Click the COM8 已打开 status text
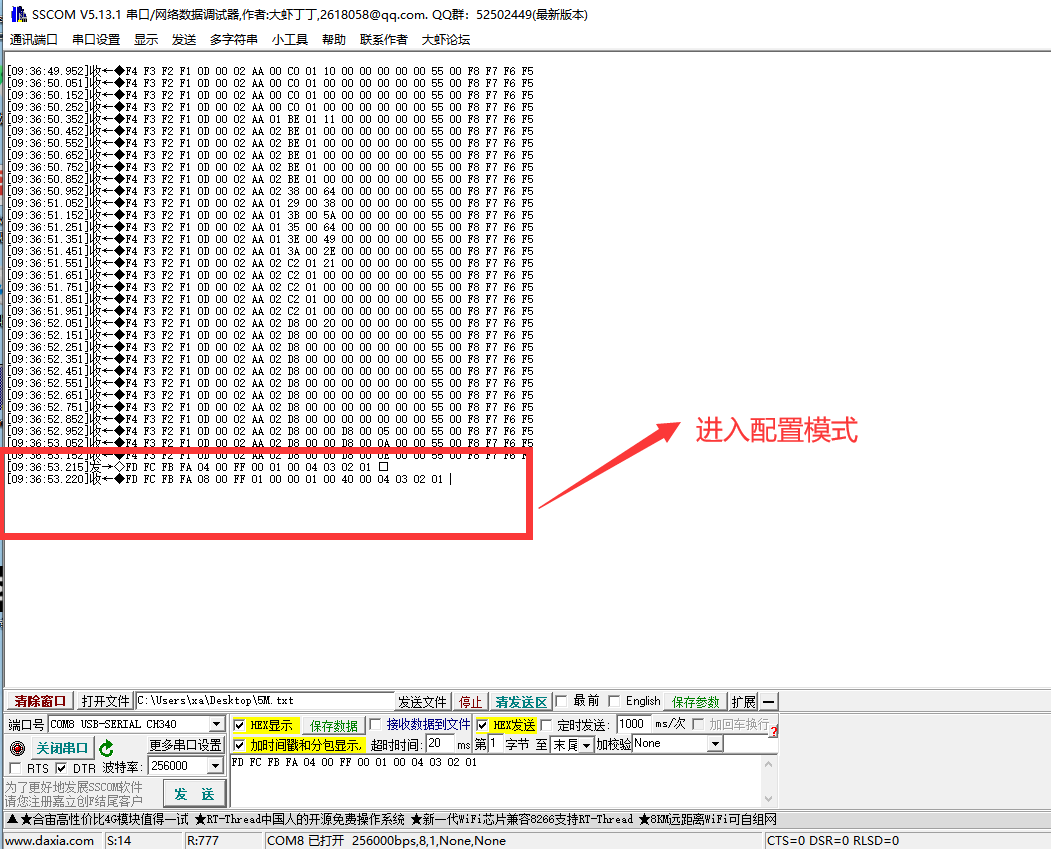The height and width of the screenshot is (849, 1051). [386, 840]
